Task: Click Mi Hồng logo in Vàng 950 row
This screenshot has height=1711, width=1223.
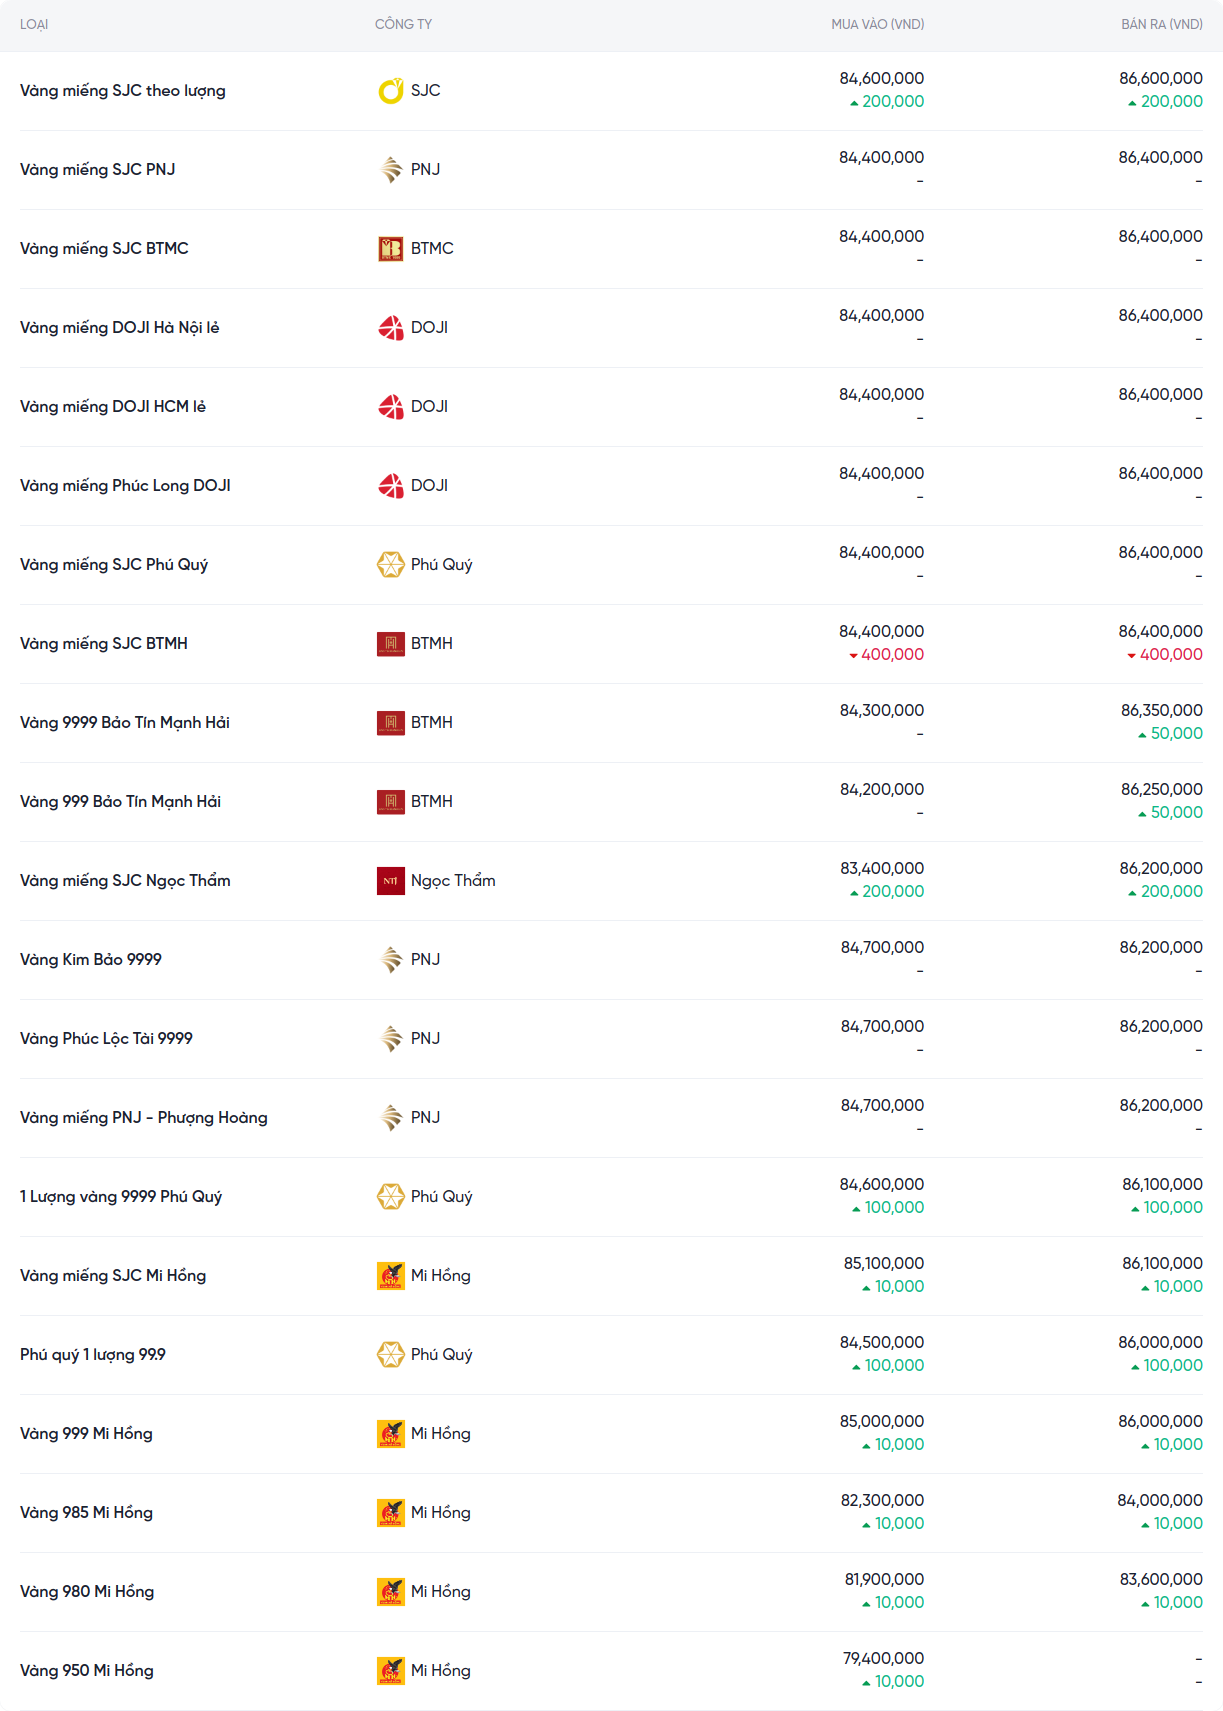Action: pos(390,1671)
